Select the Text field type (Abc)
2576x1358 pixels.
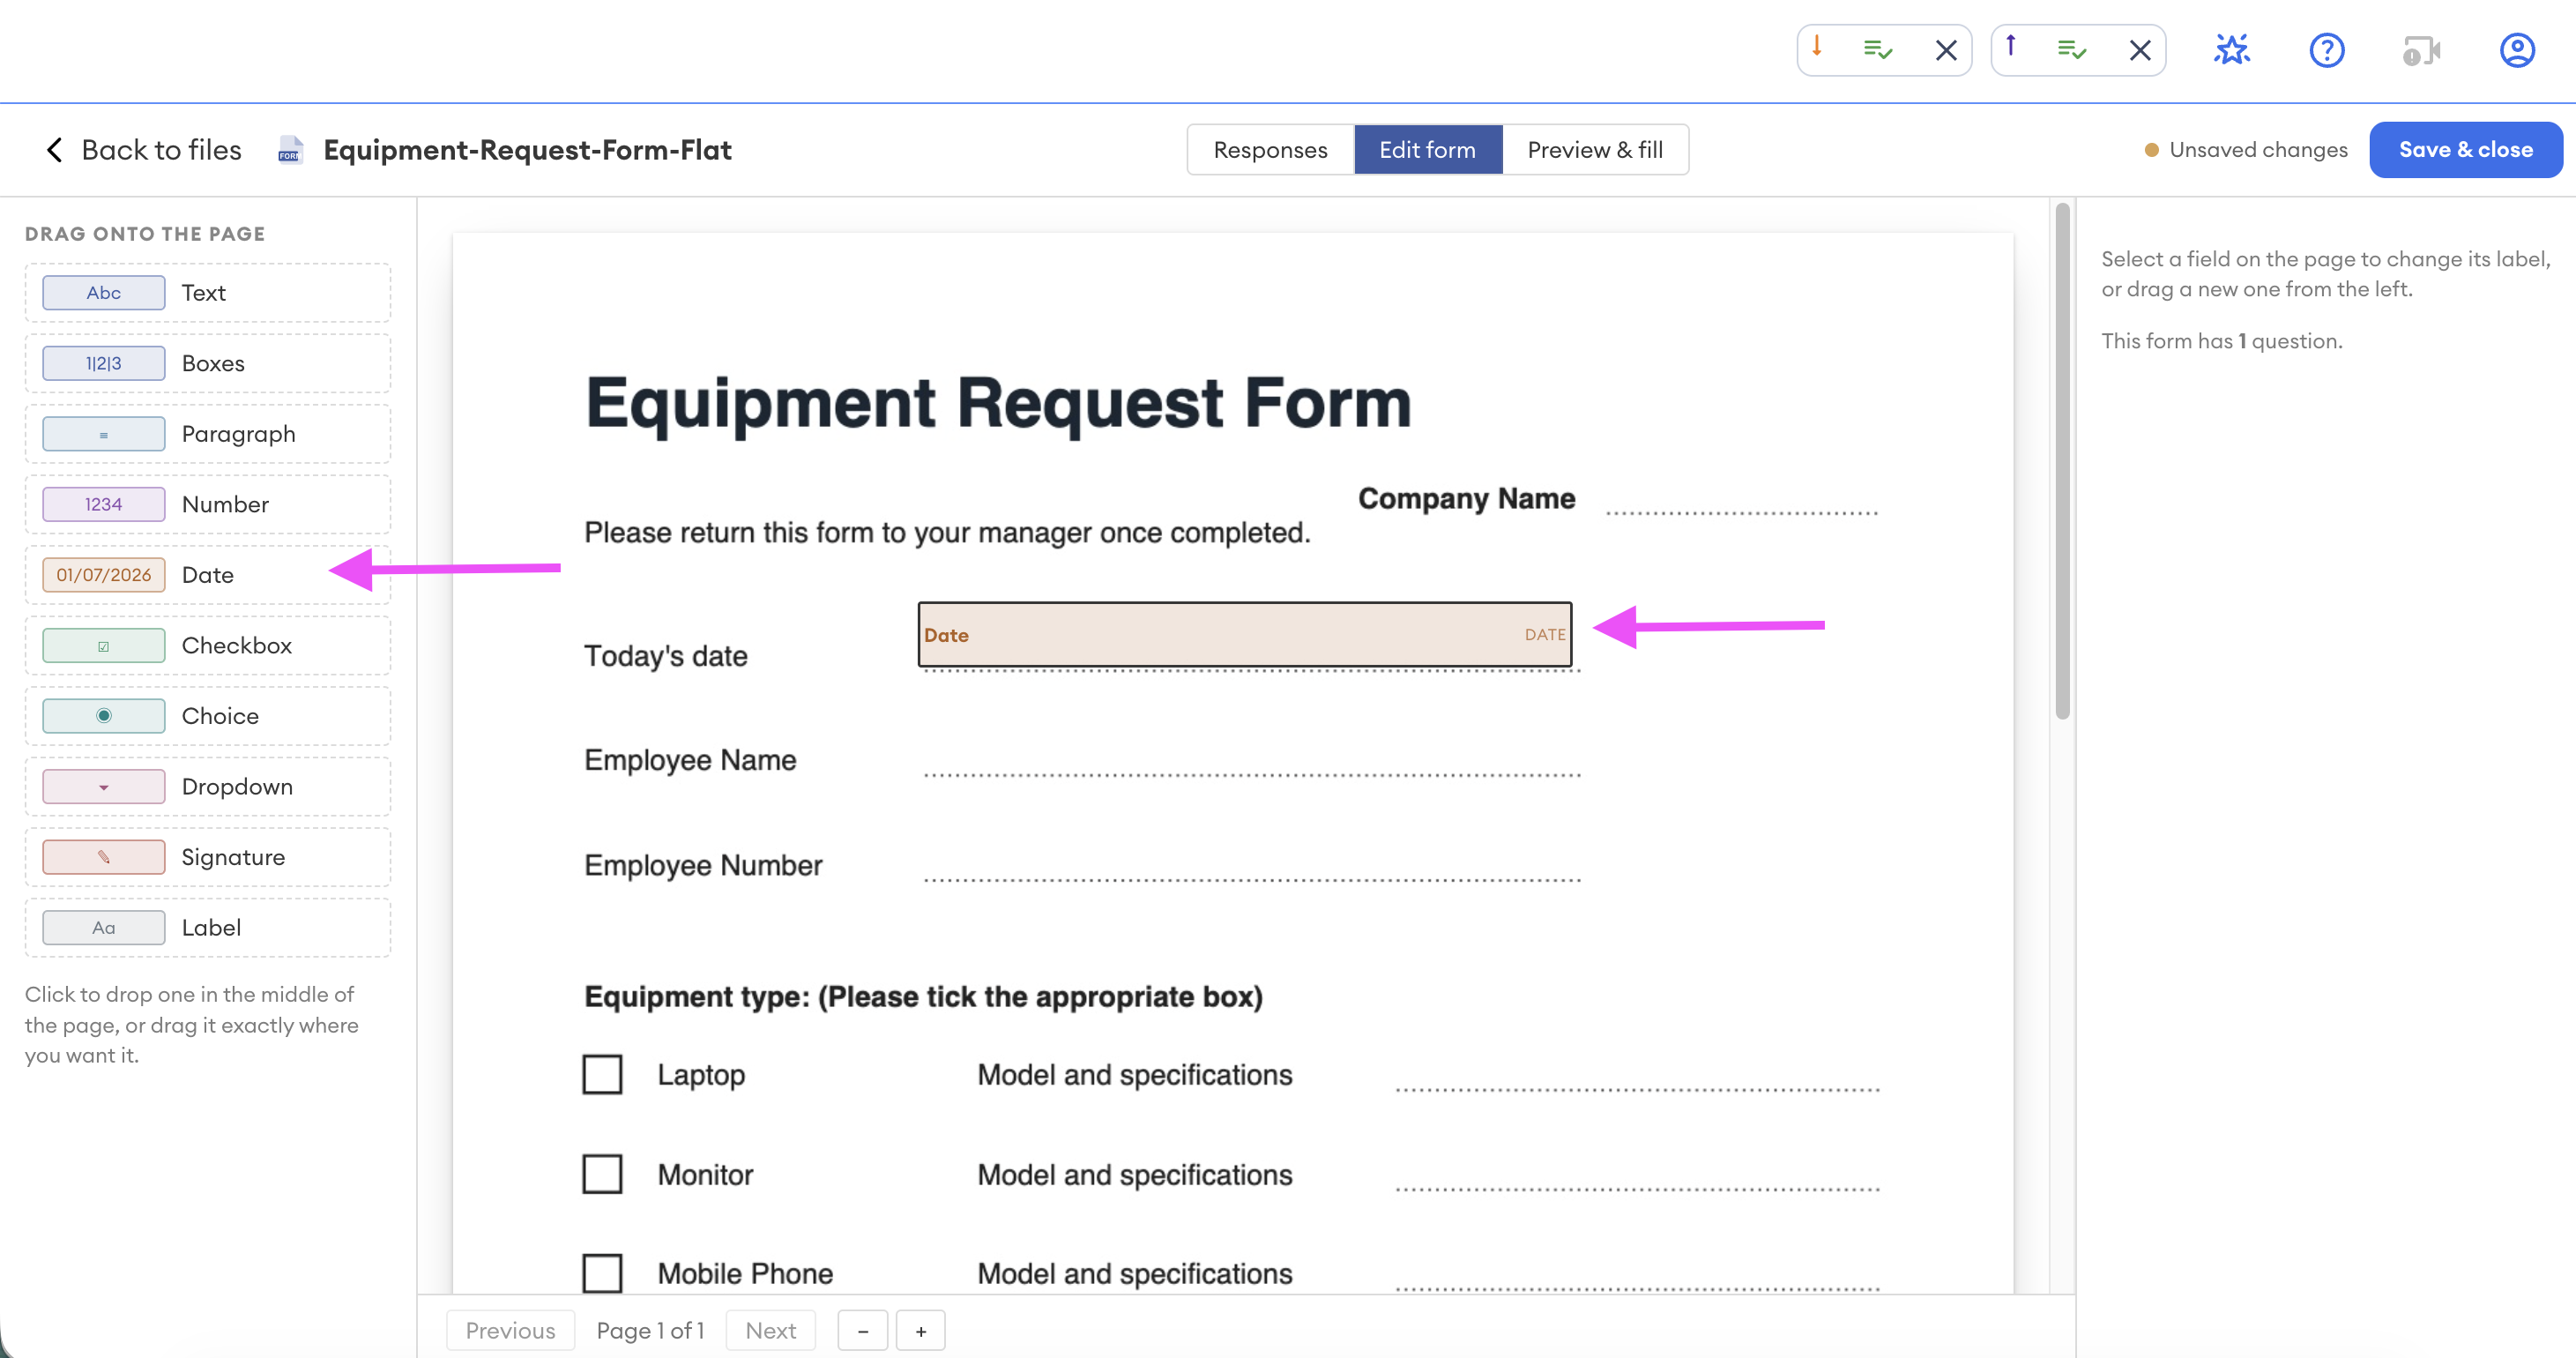pyautogui.click(x=208, y=293)
